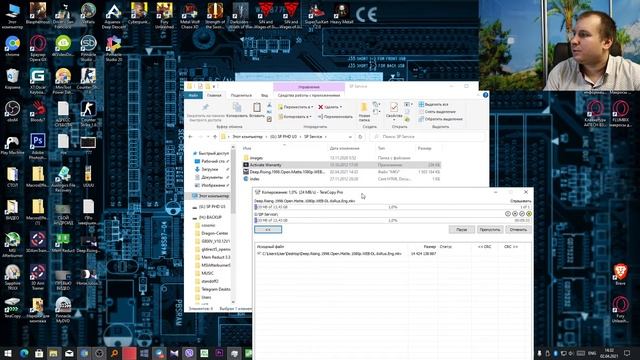Switch to the Поделиться ribbon tab

[x=241, y=95]
